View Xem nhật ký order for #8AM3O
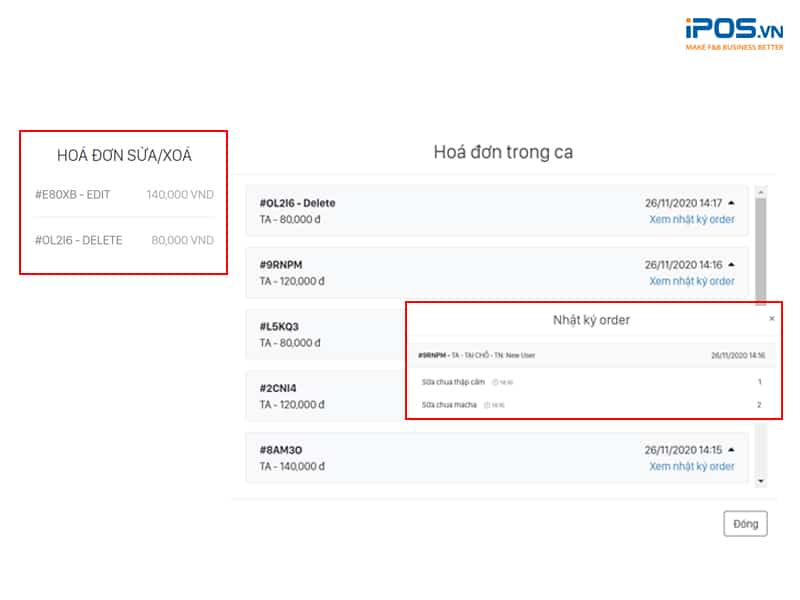Screen dimensions: 800x600 [x=691, y=466]
